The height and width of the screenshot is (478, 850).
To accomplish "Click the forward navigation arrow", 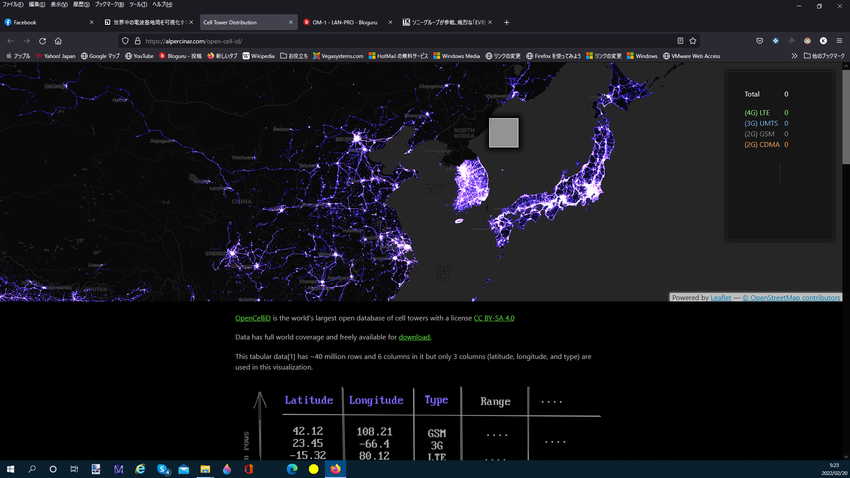I will point(27,41).
